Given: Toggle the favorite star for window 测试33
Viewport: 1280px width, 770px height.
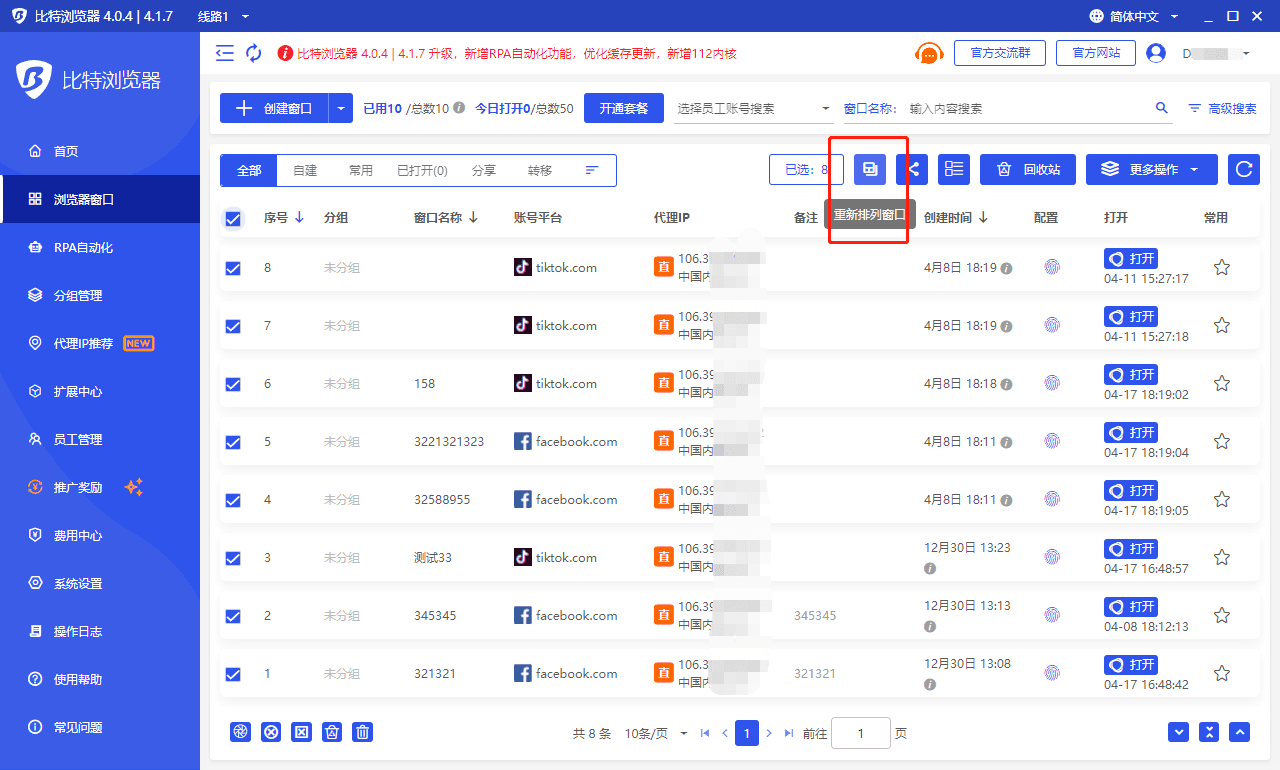Looking at the screenshot, I should 1221,557.
